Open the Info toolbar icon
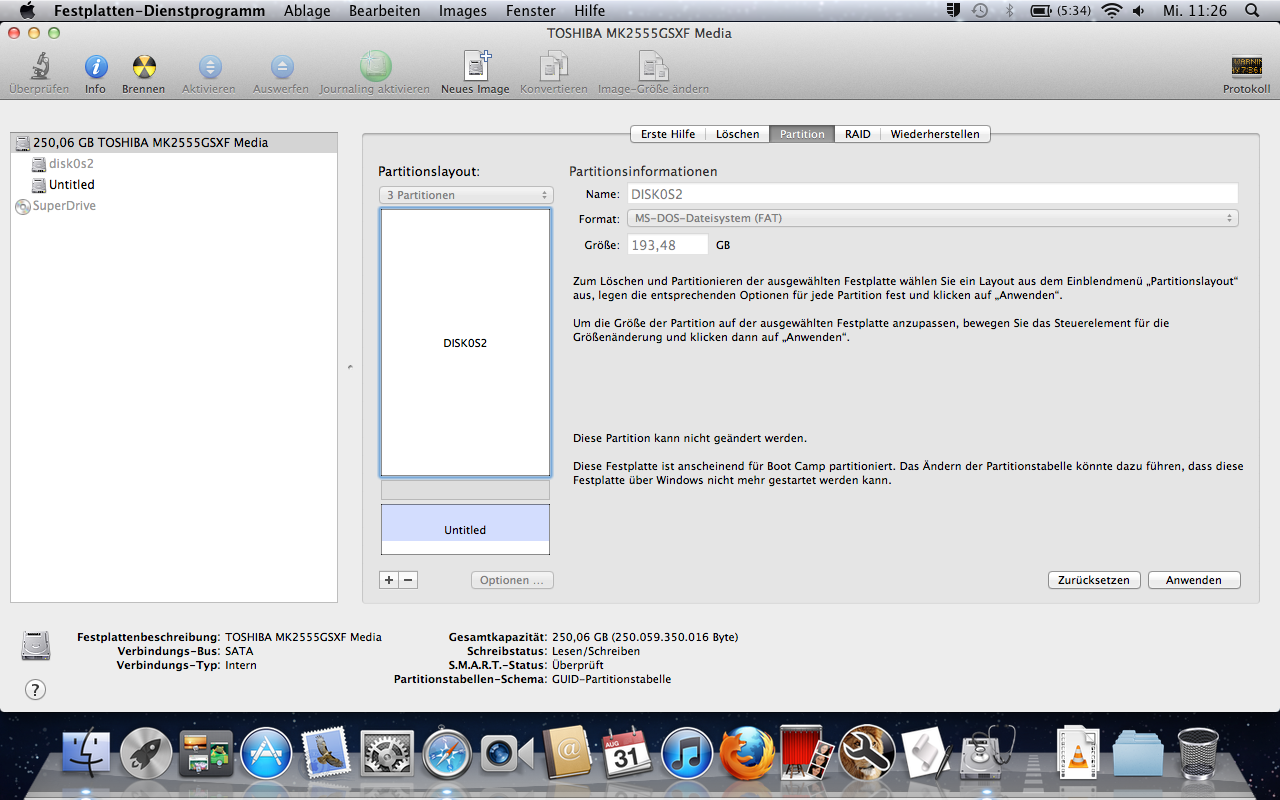1280x800 pixels. click(95, 67)
